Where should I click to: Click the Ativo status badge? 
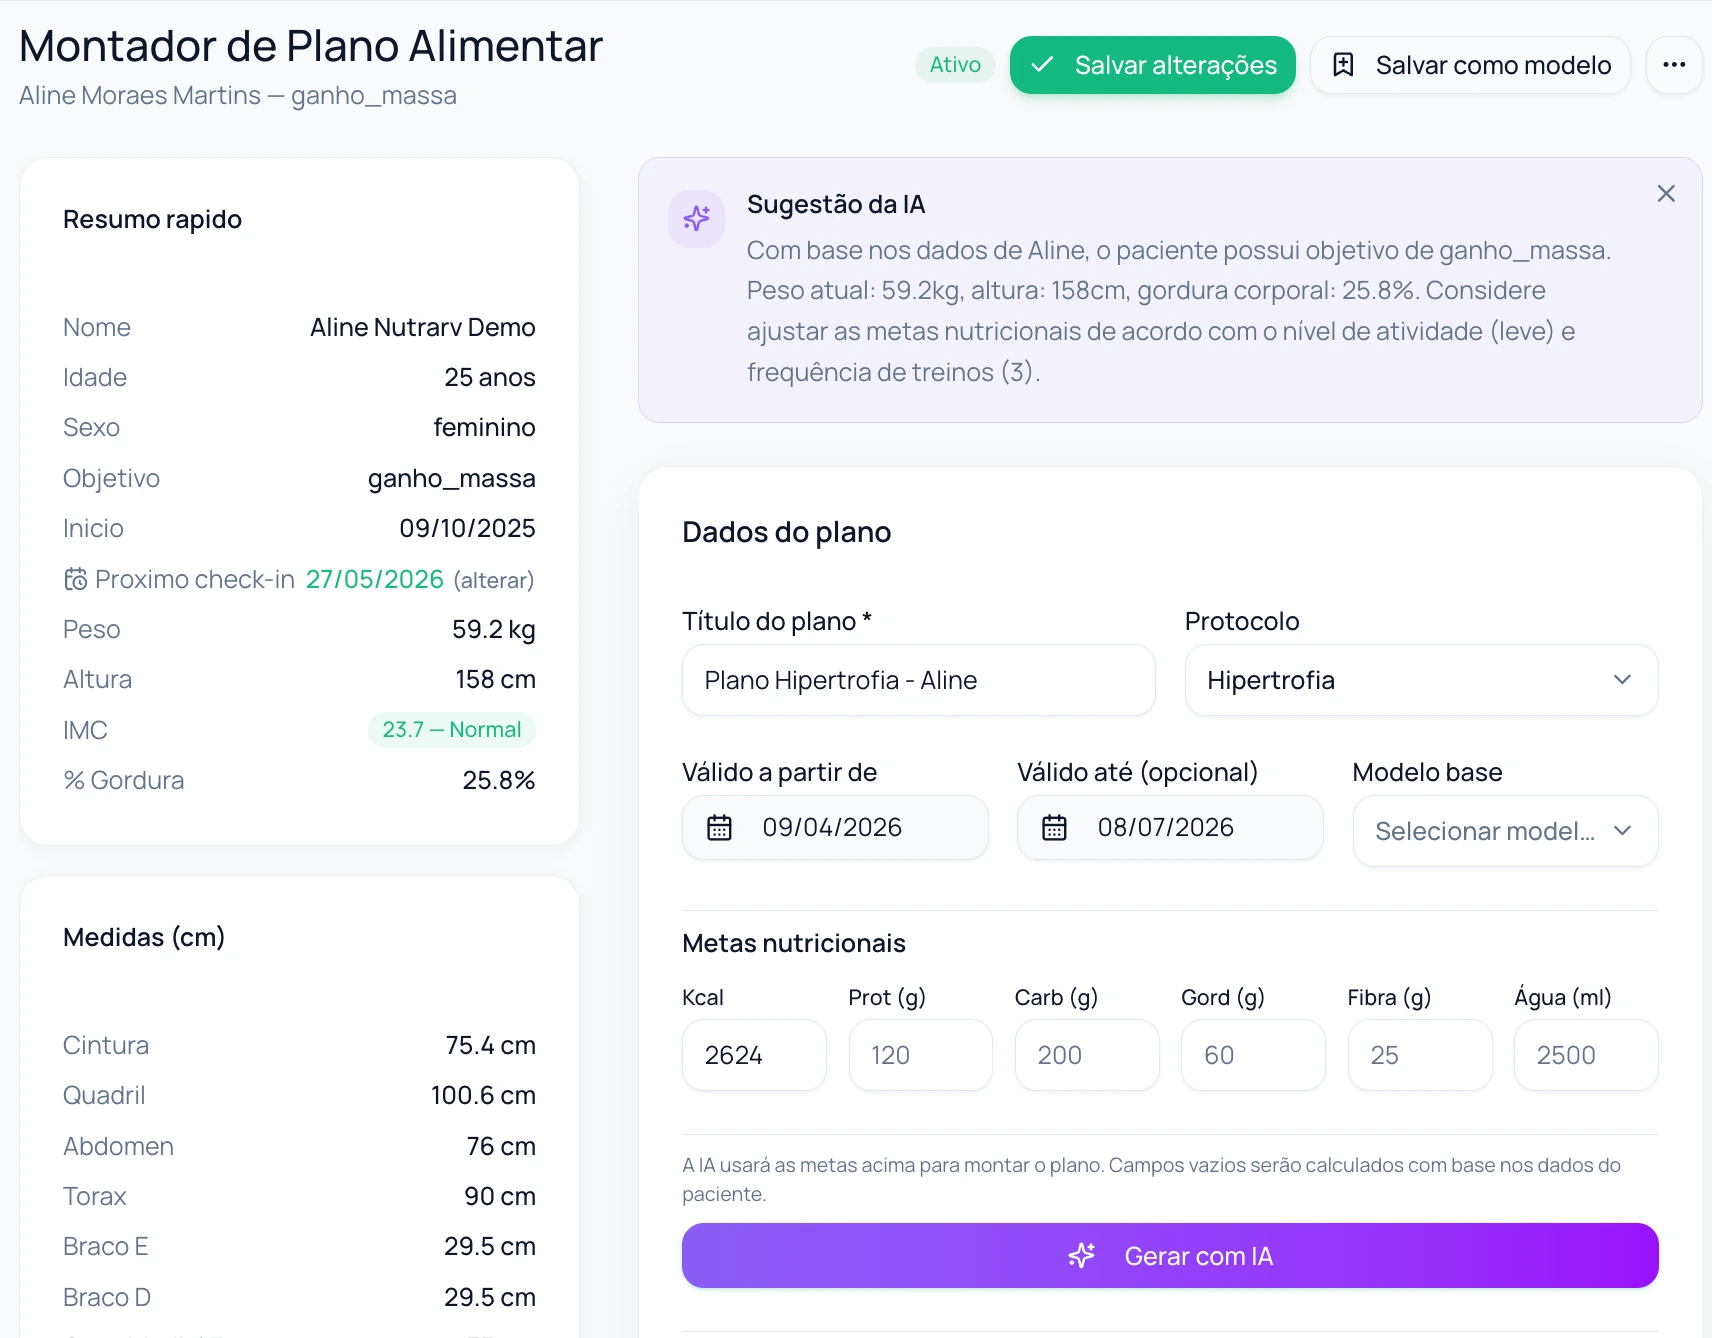[x=955, y=65]
